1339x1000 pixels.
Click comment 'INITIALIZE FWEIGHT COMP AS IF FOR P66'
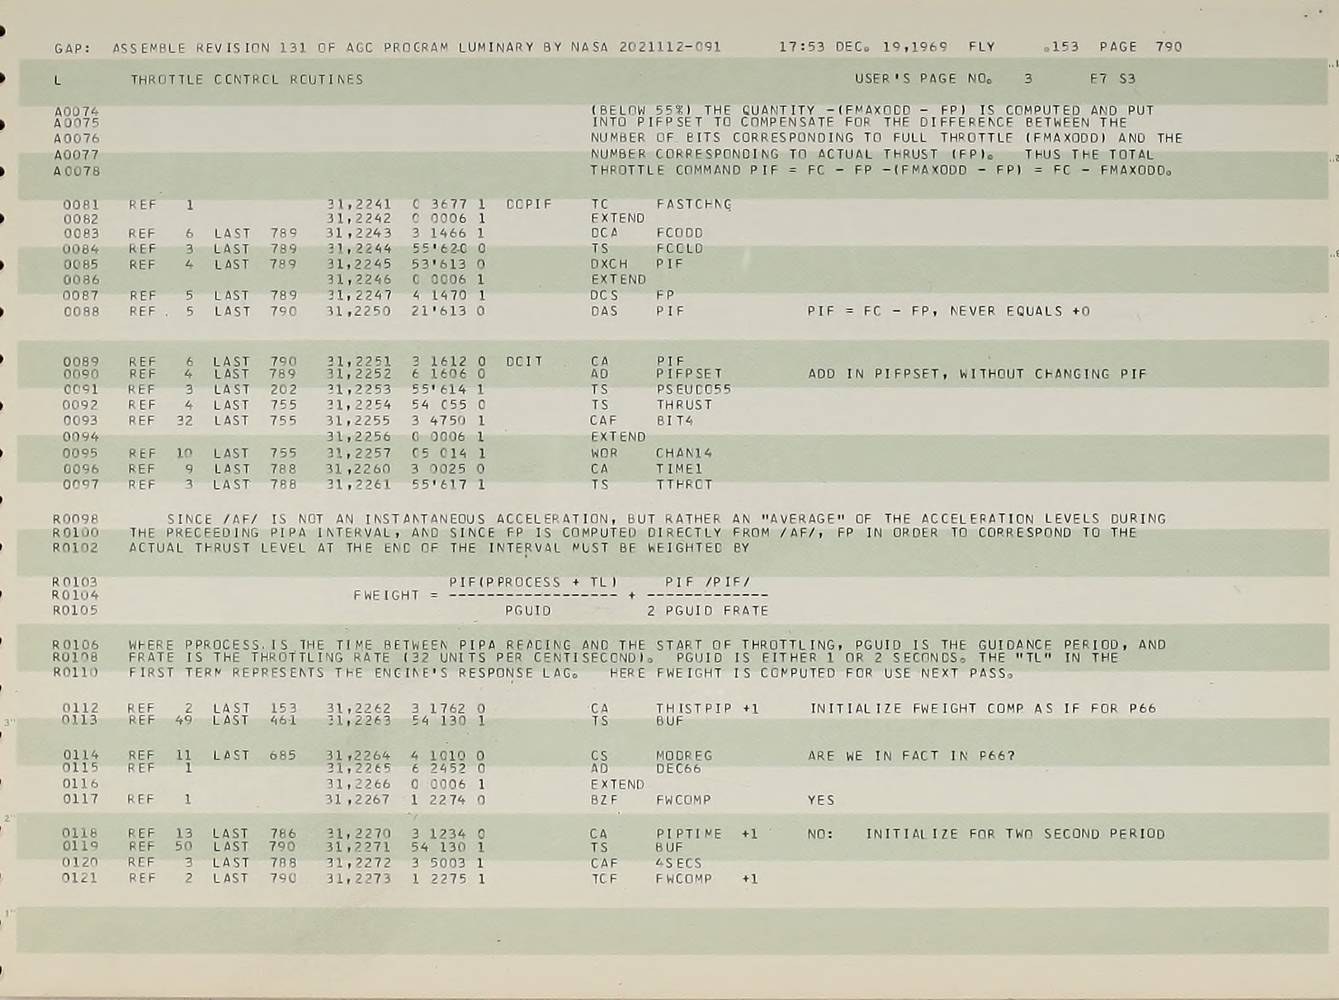pyautogui.click(x=983, y=708)
